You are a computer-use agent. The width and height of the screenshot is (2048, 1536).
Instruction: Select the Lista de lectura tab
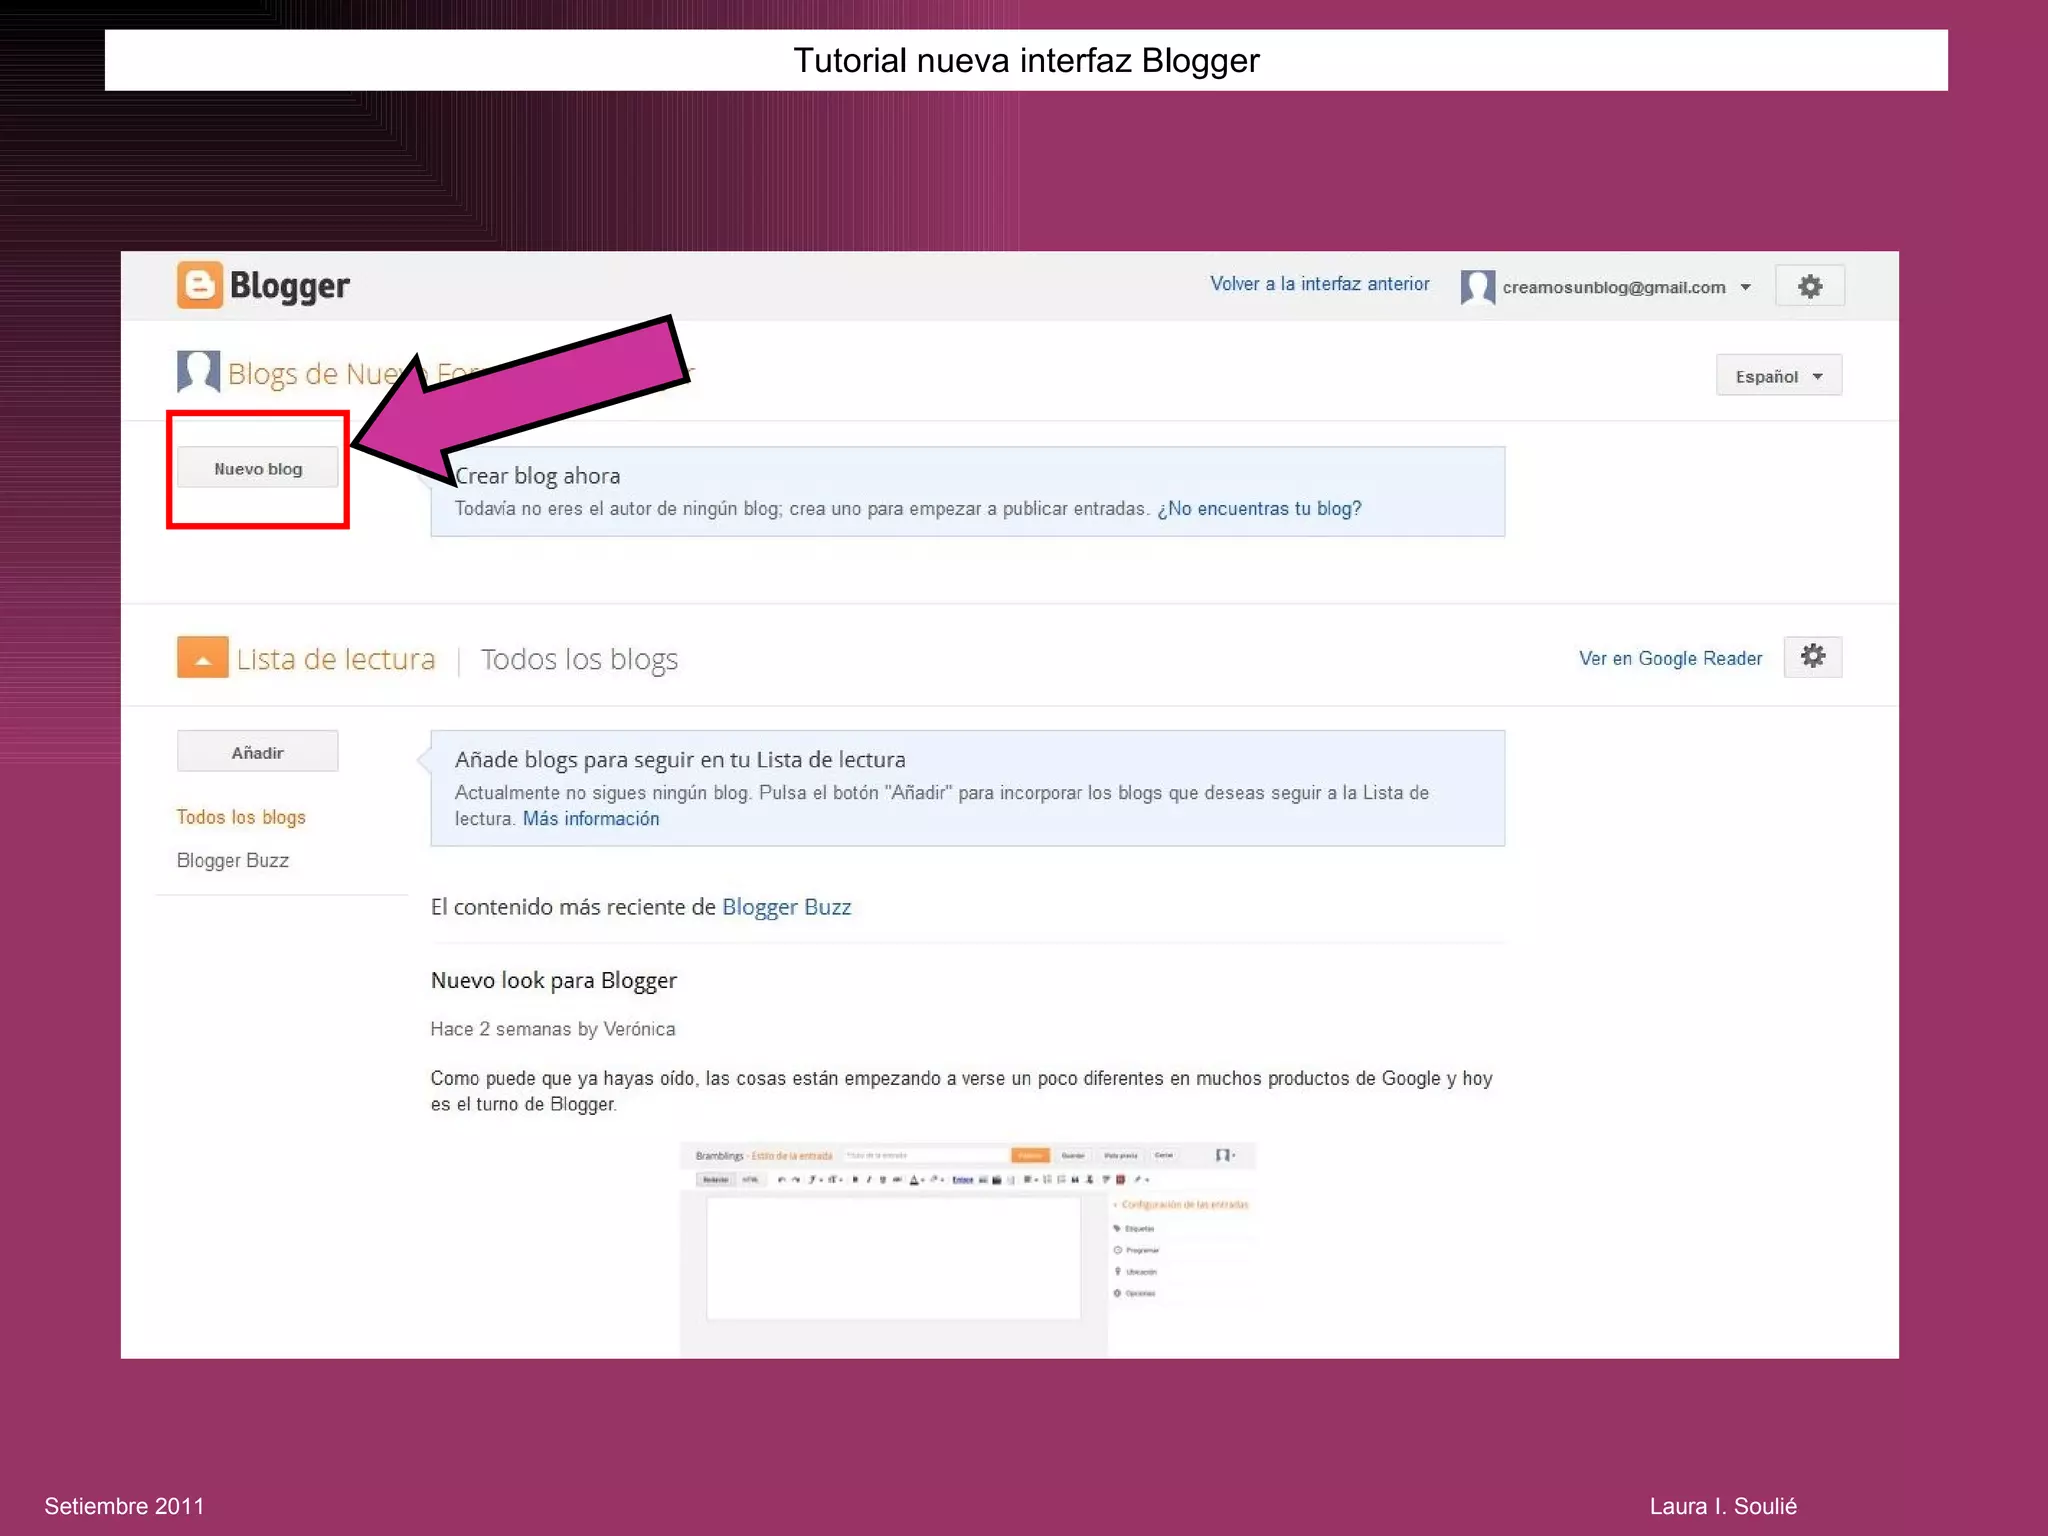coord(335,659)
